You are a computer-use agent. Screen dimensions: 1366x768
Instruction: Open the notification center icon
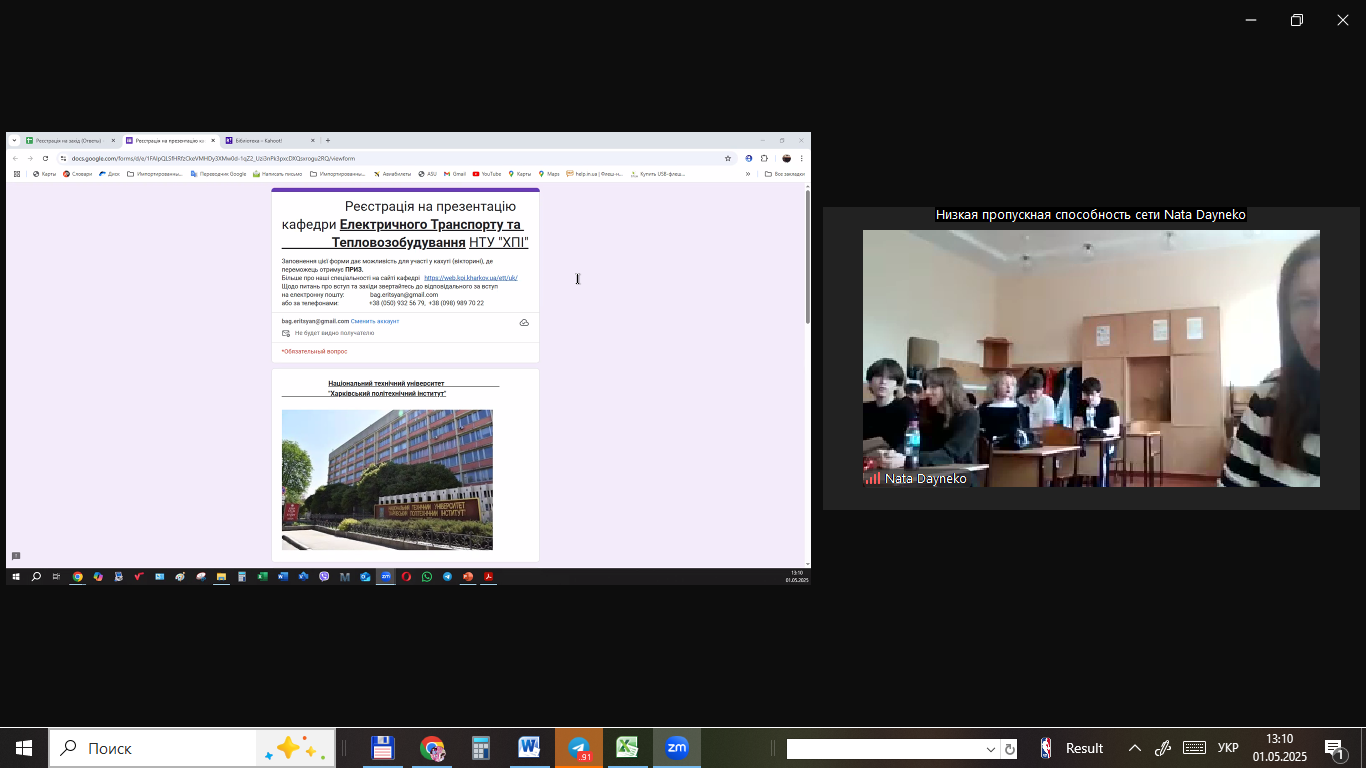tap(1334, 749)
